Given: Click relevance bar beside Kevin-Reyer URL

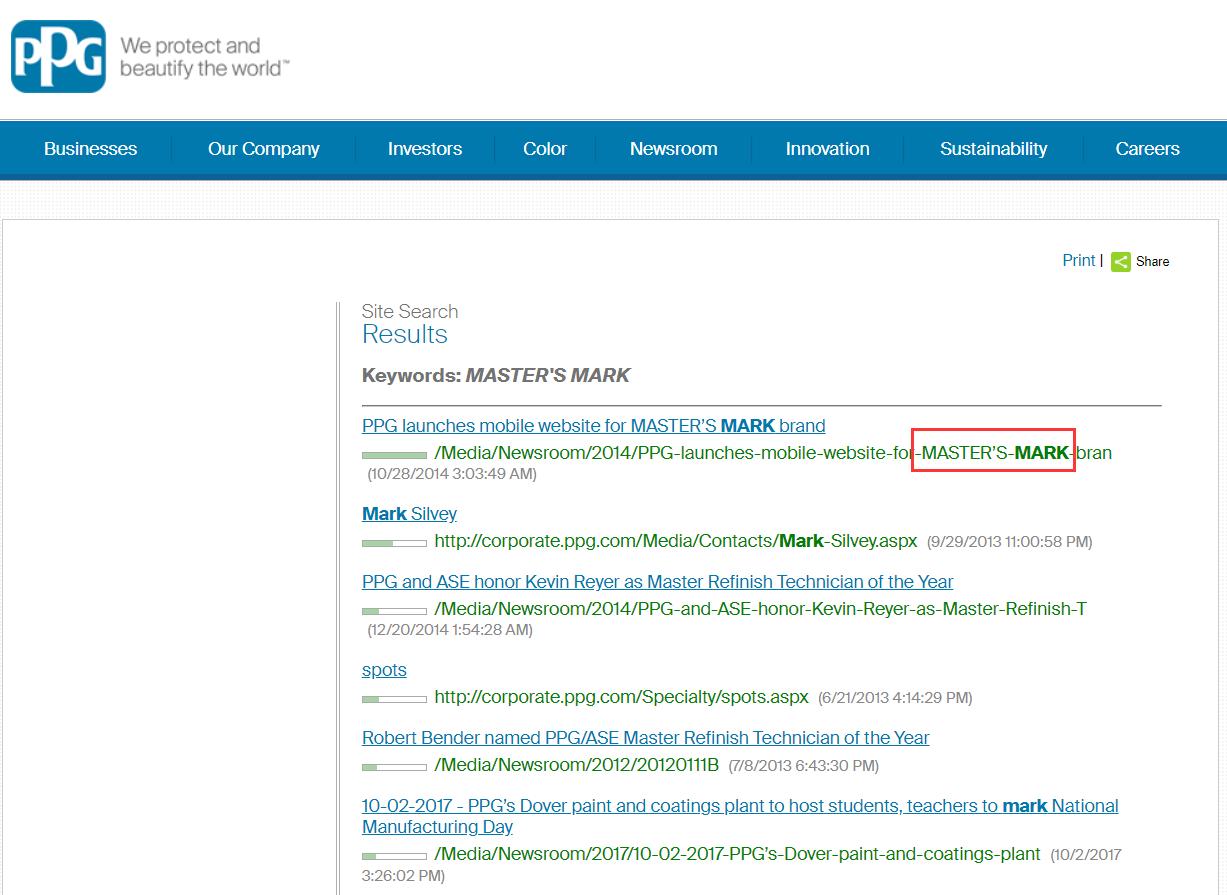Looking at the screenshot, I should (394, 611).
